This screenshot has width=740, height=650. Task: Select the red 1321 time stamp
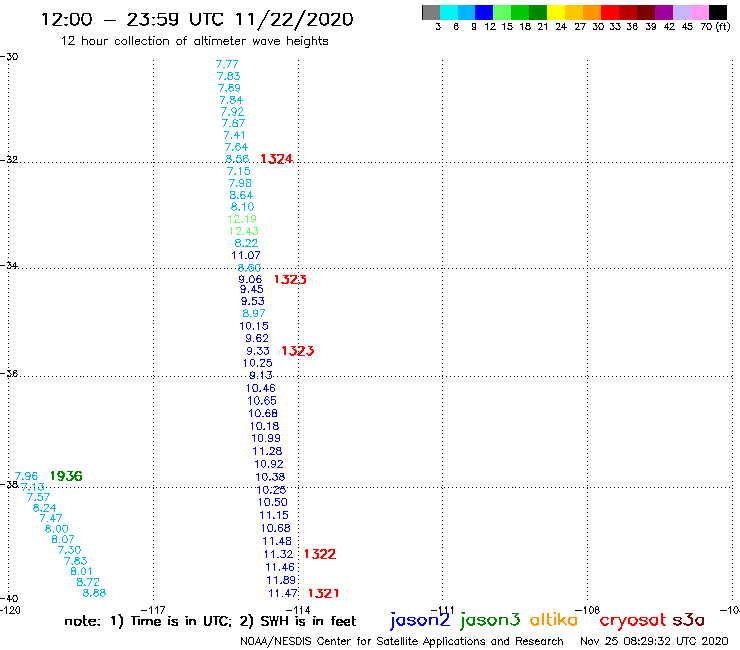point(323,593)
